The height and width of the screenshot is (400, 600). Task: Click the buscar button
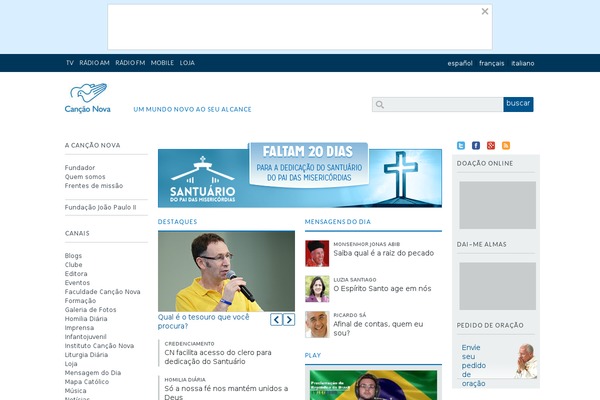[518, 104]
